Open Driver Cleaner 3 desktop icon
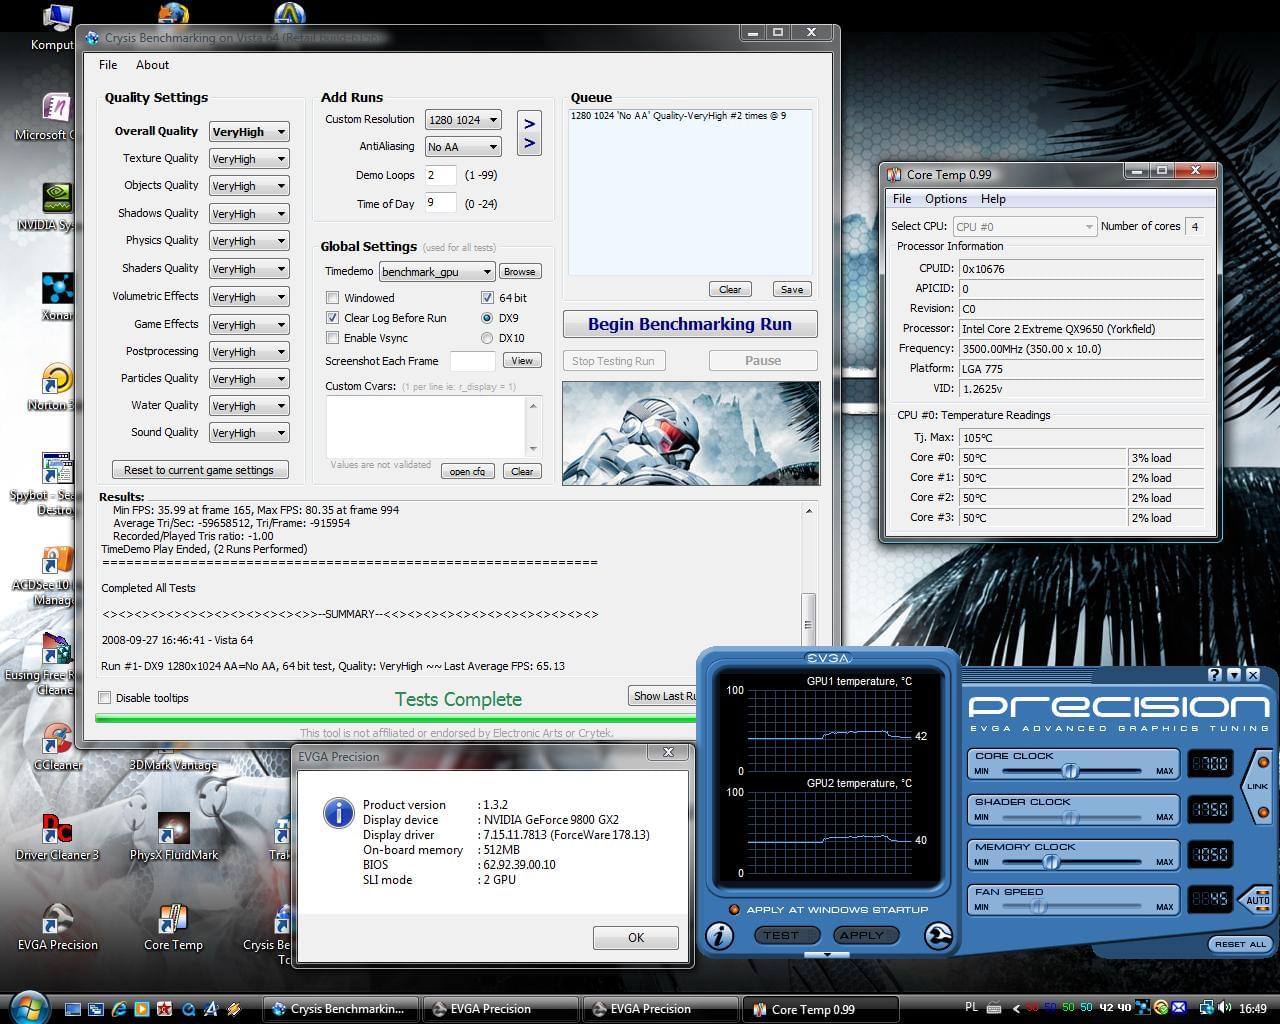The image size is (1280, 1024). [57, 837]
